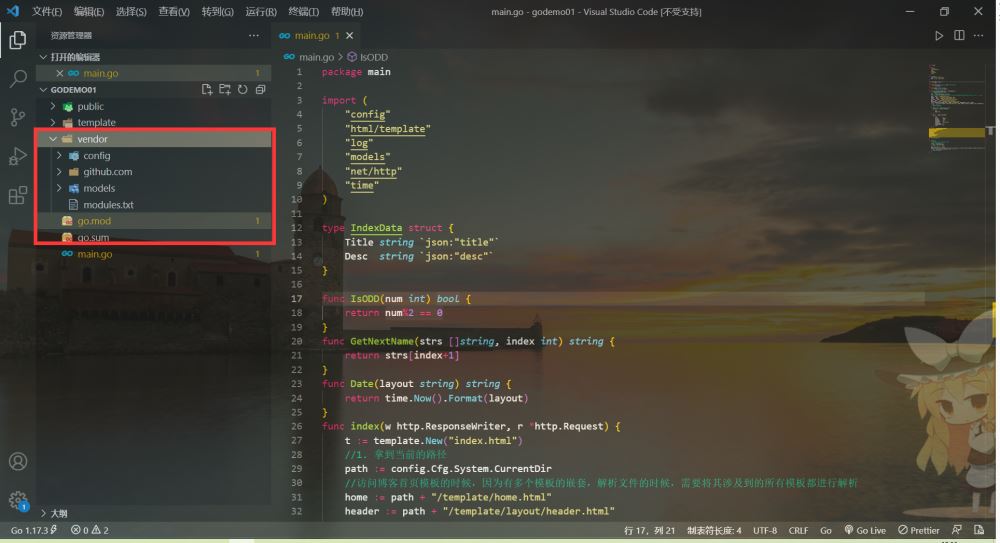Click the Prettier status bar item
Screen dimensions: 1000x543
[918, 530]
